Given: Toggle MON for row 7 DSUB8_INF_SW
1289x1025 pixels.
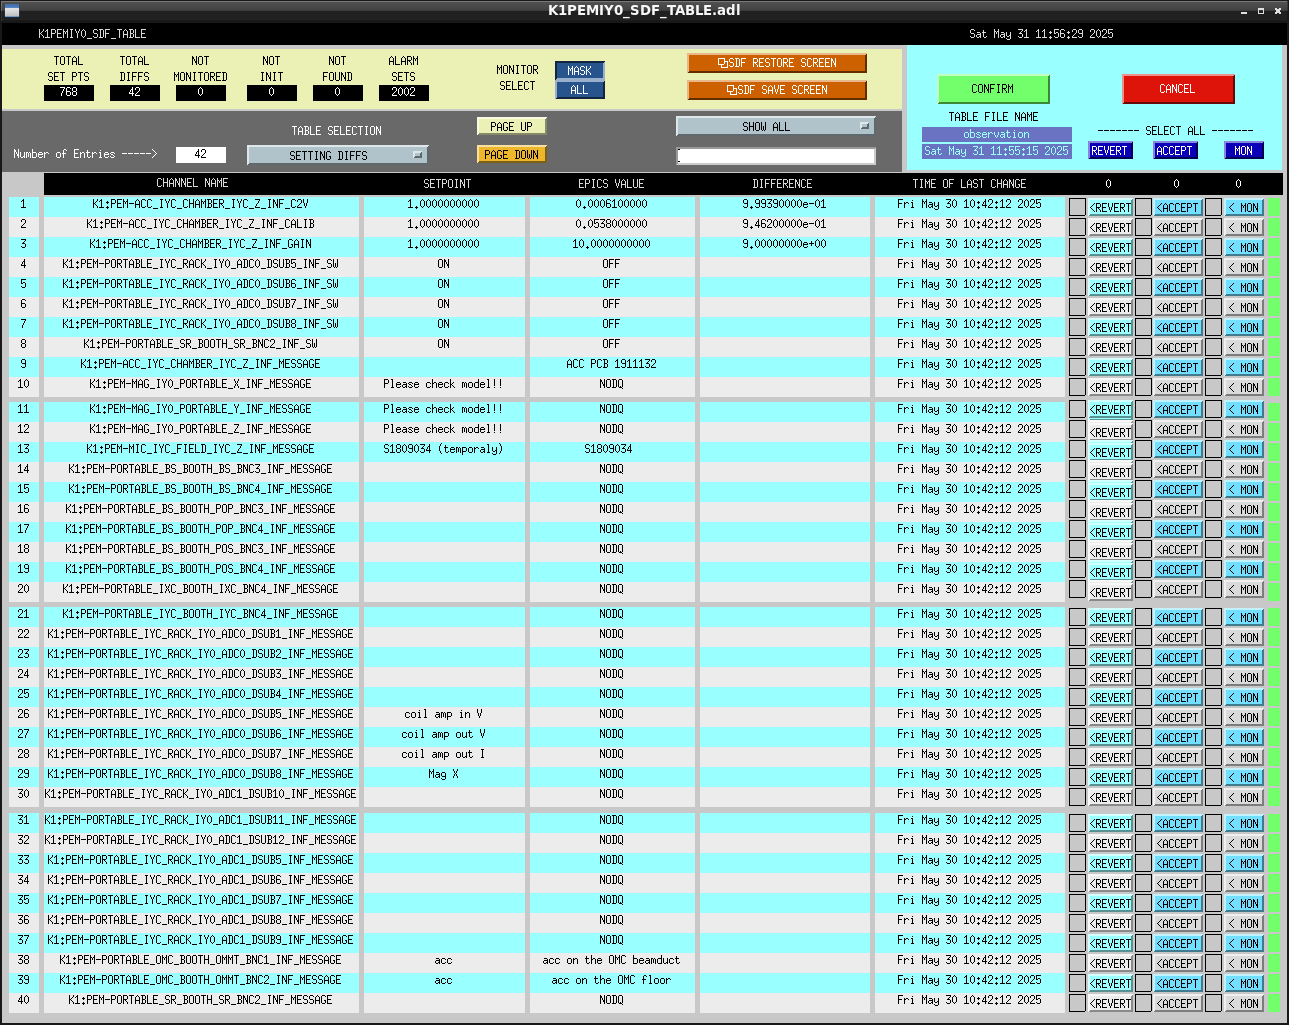Looking at the screenshot, I should click(1244, 328).
